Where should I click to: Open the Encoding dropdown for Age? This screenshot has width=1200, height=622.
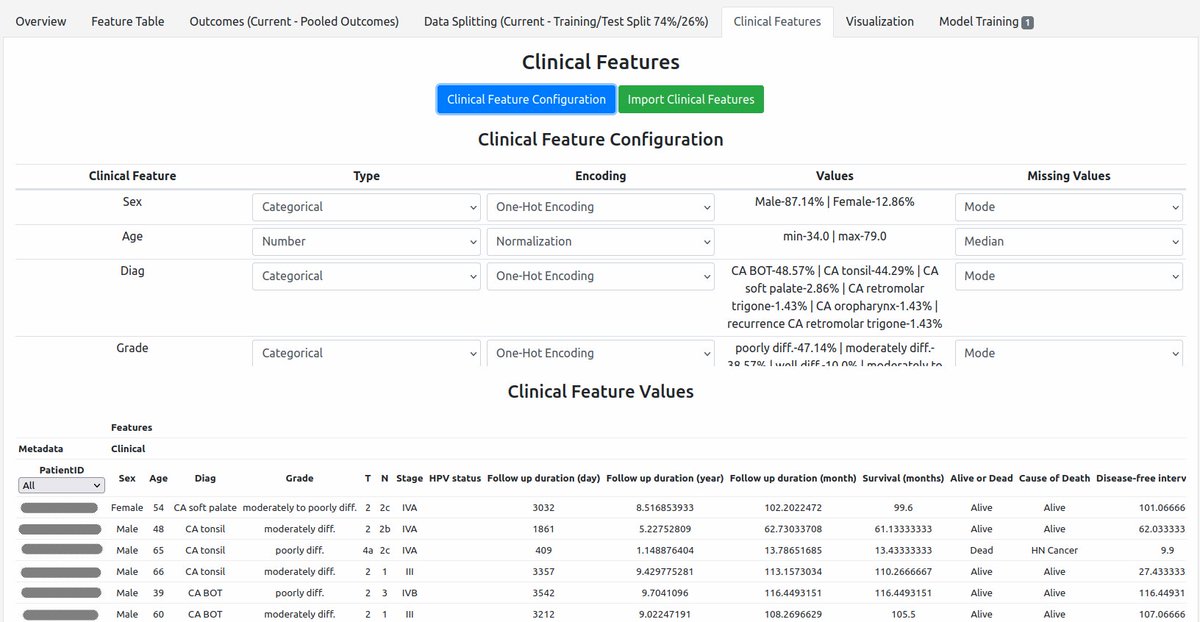tap(601, 241)
